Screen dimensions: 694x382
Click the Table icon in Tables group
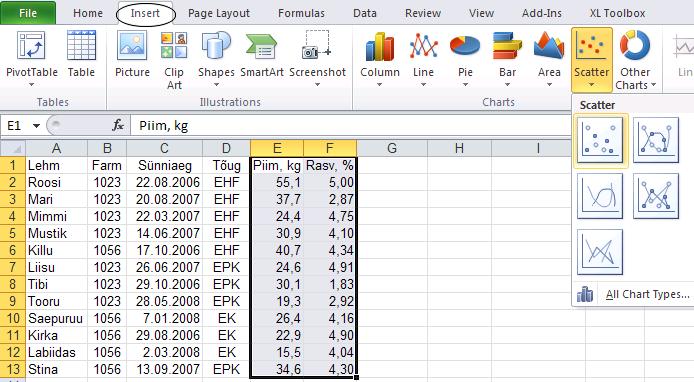coord(81,46)
